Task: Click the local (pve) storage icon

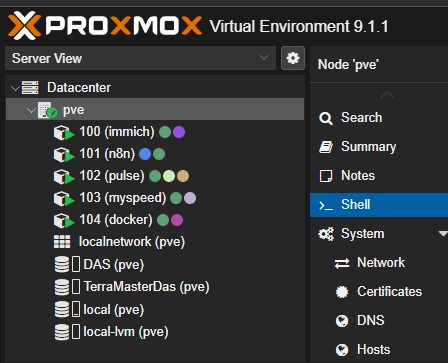Action: tap(62, 310)
